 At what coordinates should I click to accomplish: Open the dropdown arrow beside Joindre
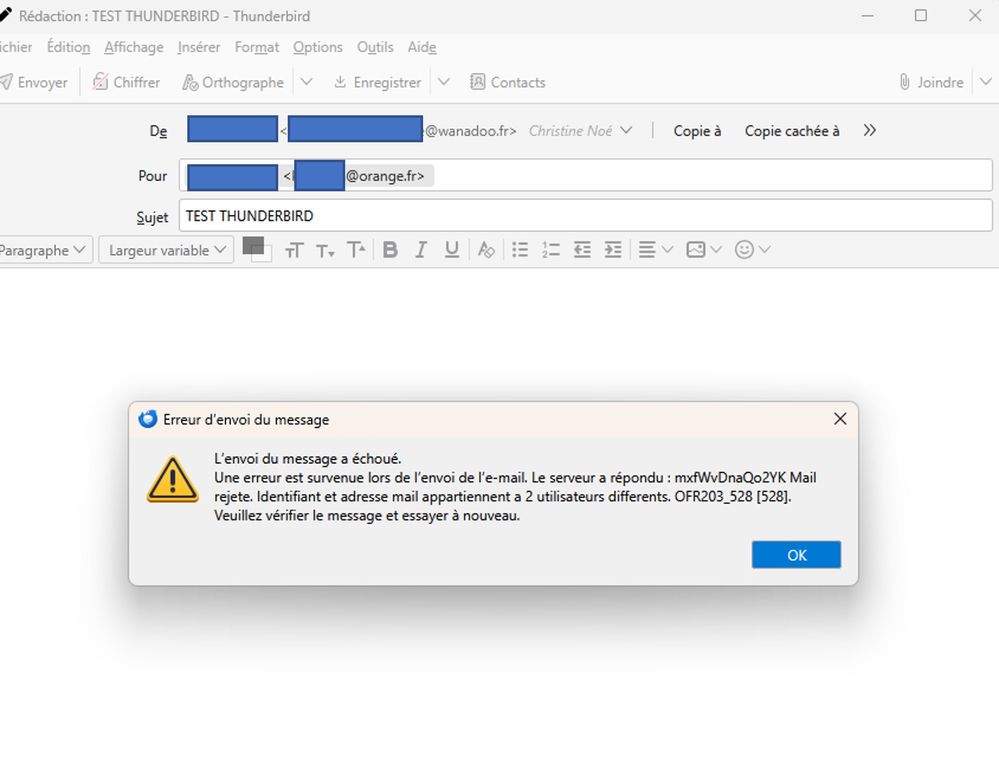tap(986, 82)
